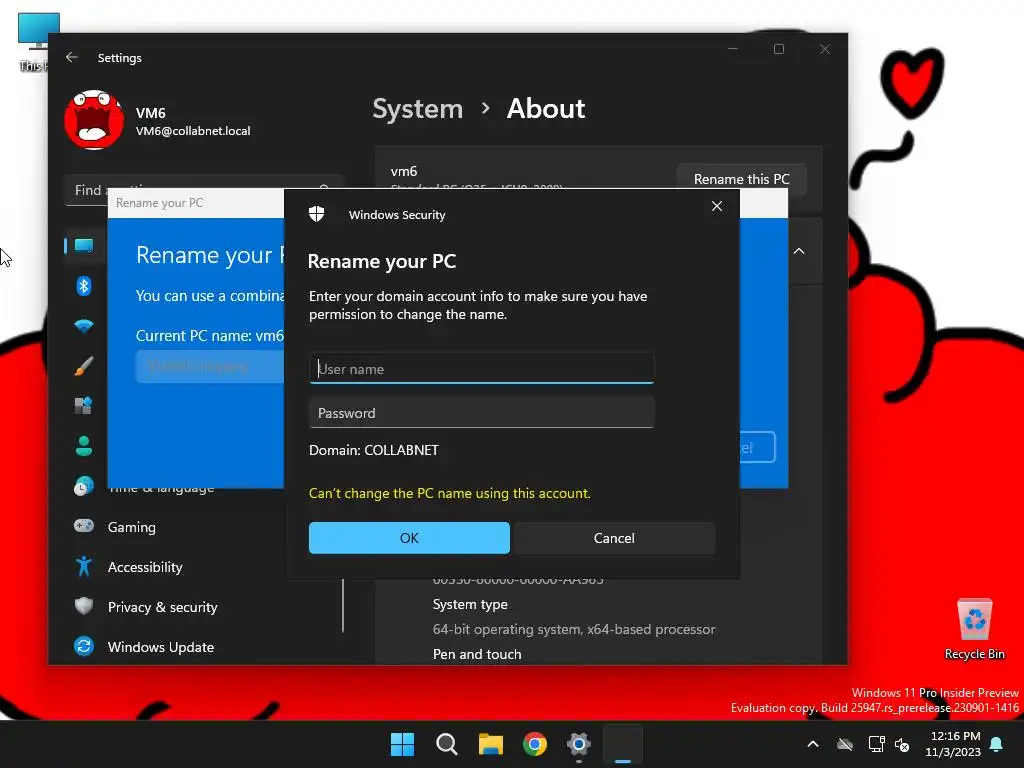Select "Domain: COLLABNET" text
Image resolution: width=1024 pixels, height=768 pixels.
374,450
